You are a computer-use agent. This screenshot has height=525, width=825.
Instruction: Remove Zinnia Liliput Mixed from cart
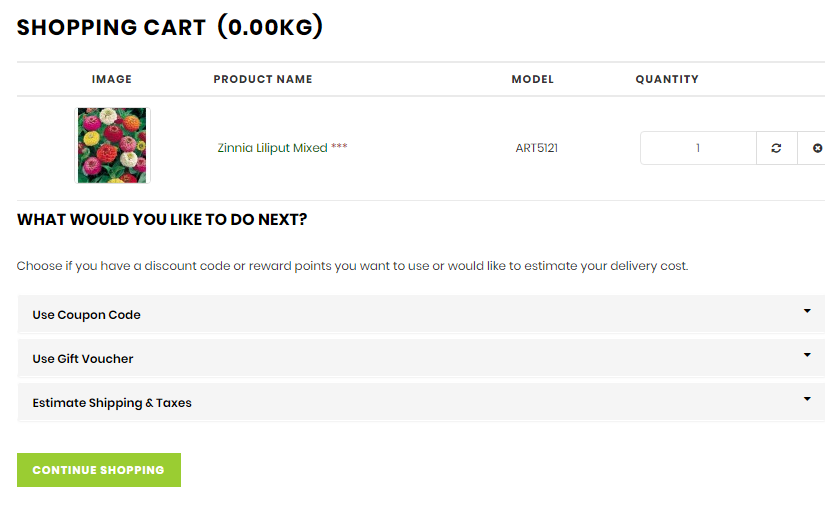tap(816, 148)
